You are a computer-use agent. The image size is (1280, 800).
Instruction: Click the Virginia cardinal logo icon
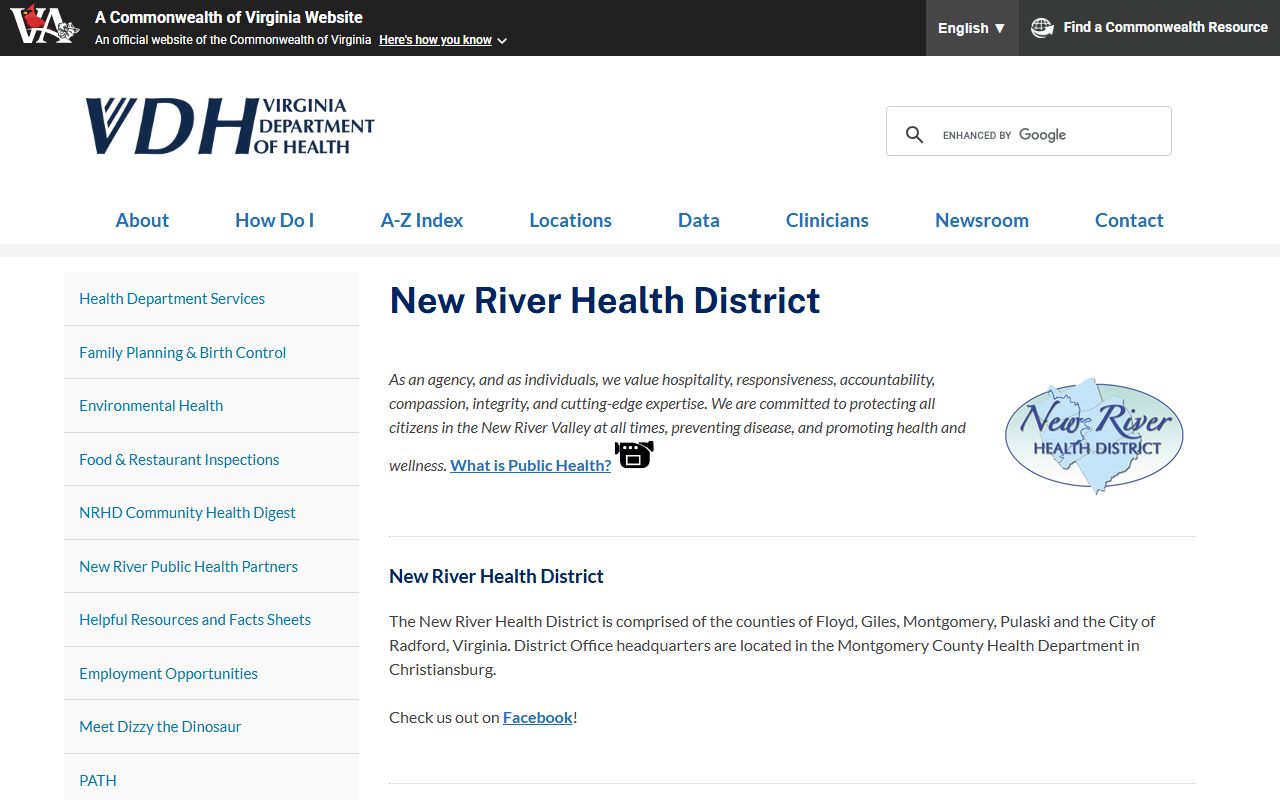44,25
